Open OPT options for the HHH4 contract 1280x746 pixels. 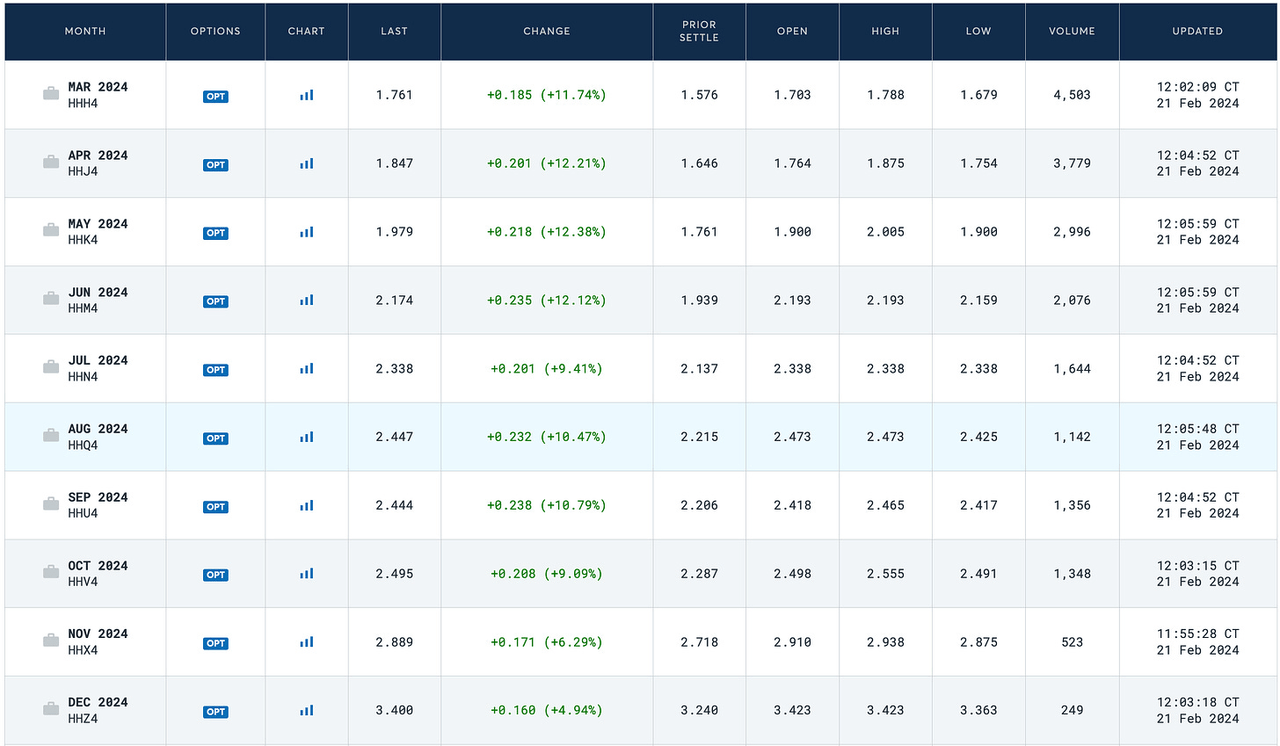(x=216, y=97)
